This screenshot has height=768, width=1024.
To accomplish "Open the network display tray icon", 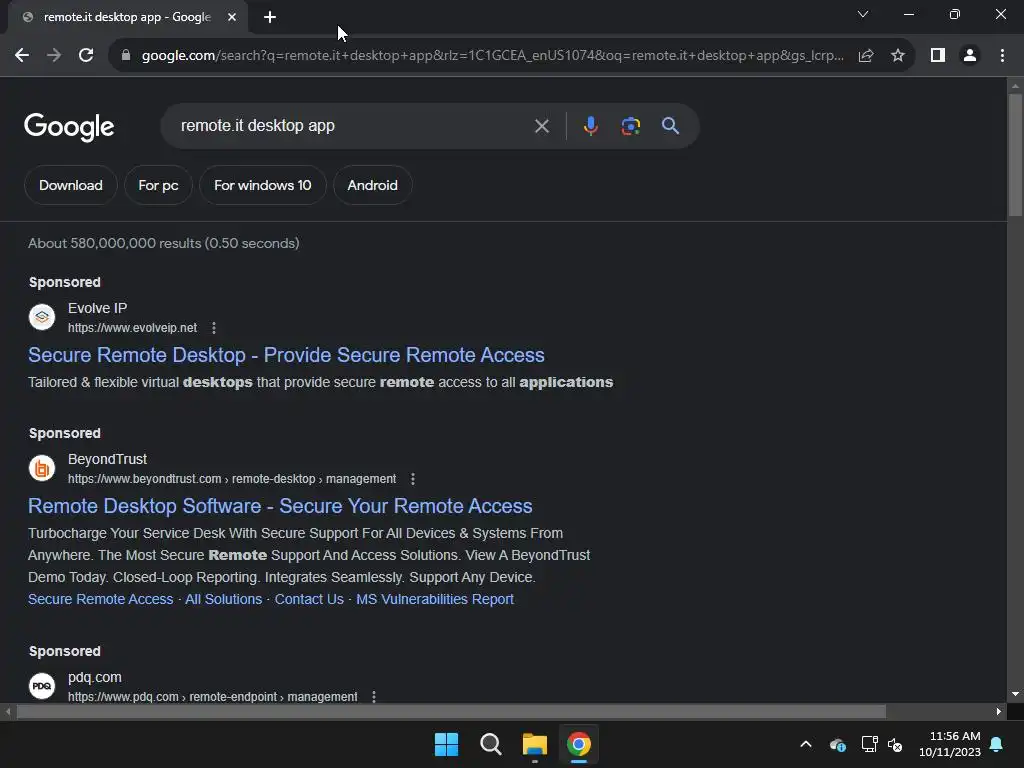I will click(869, 744).
